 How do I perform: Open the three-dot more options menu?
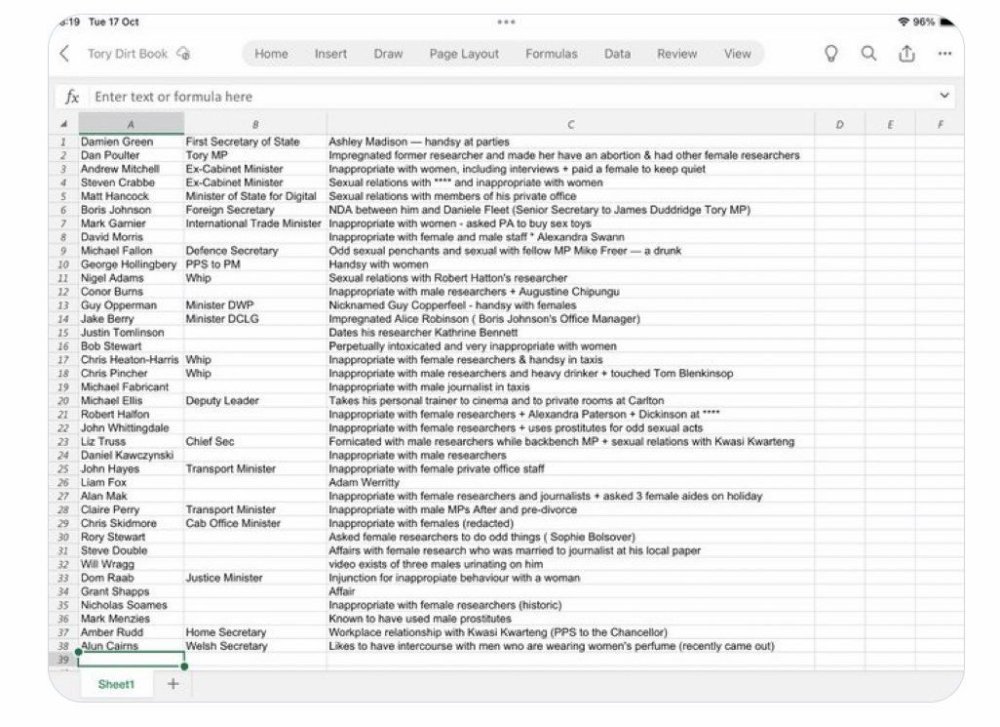[944, 54]
